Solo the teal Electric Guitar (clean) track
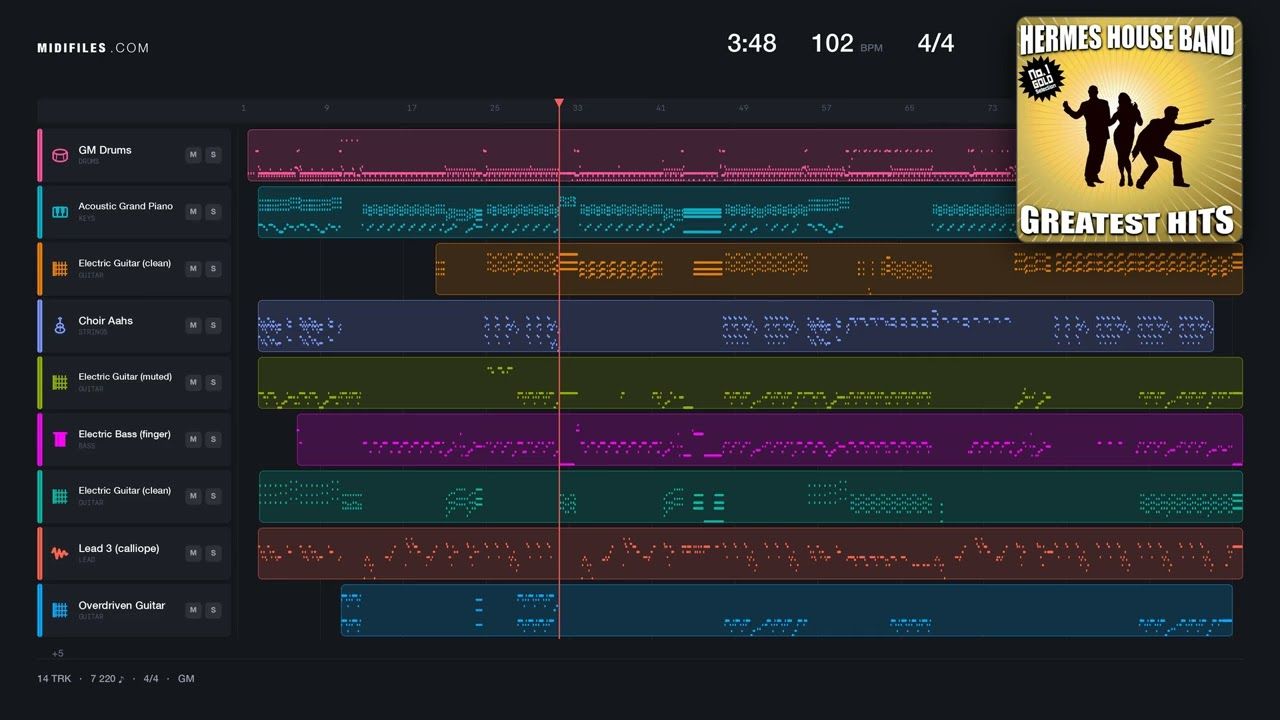Image resolution: width=1280 pixels, height=720 pixels. click(213, 496)
